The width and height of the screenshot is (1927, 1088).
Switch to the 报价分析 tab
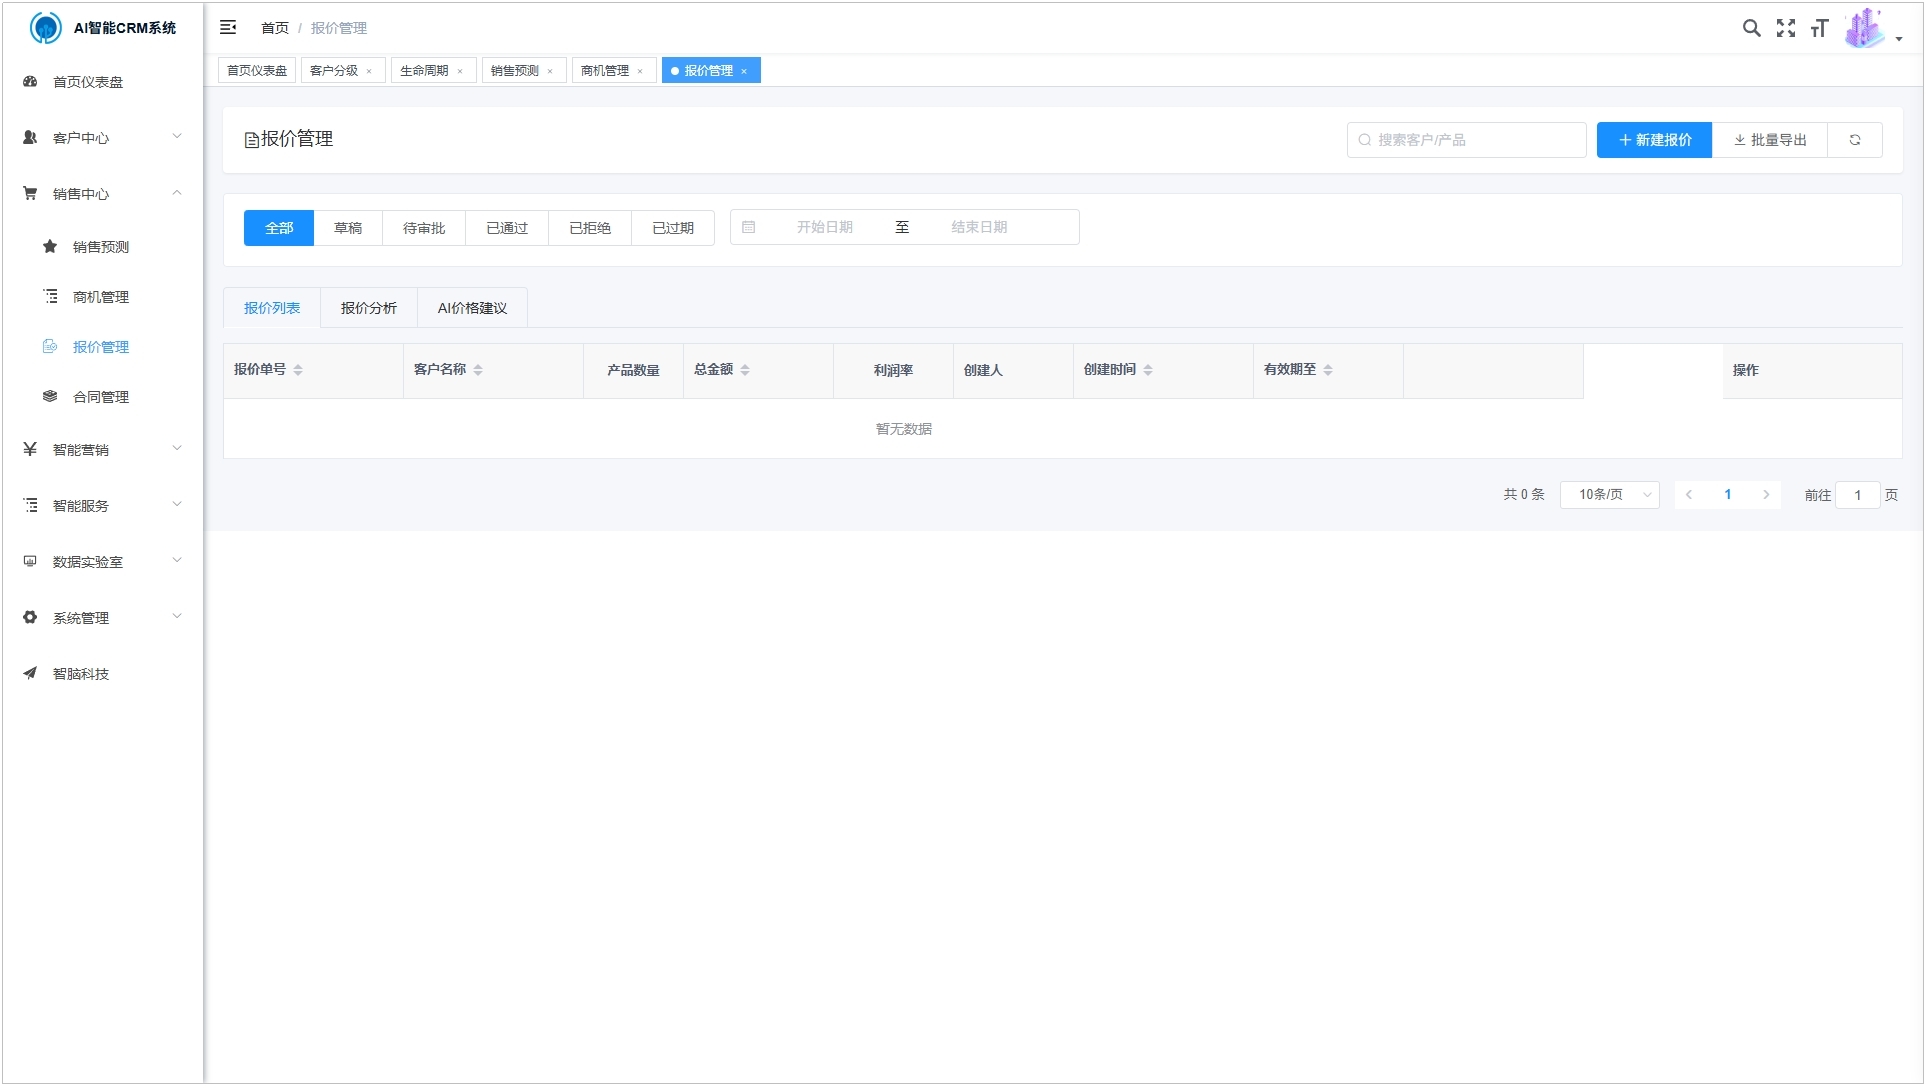click(369, 308)
